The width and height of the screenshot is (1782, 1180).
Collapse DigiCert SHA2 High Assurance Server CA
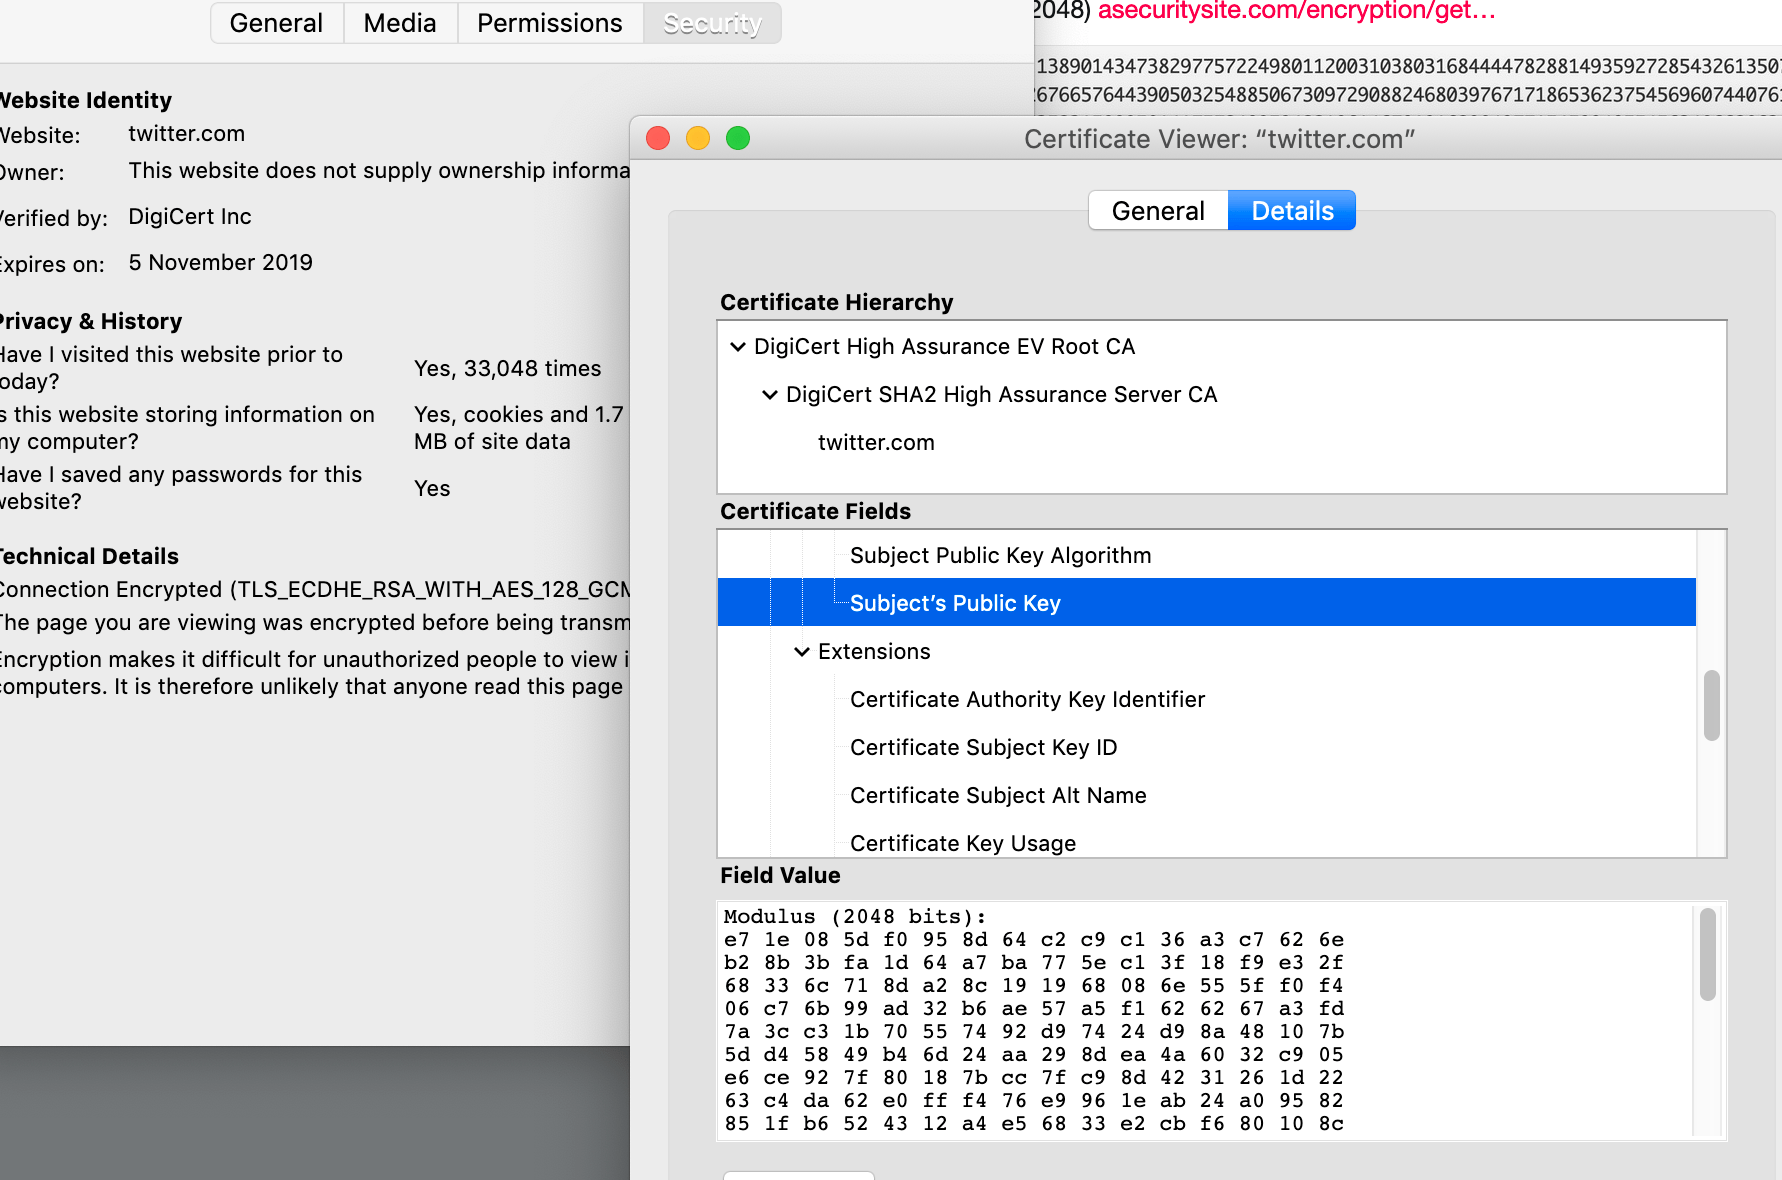tap(770, 395)
